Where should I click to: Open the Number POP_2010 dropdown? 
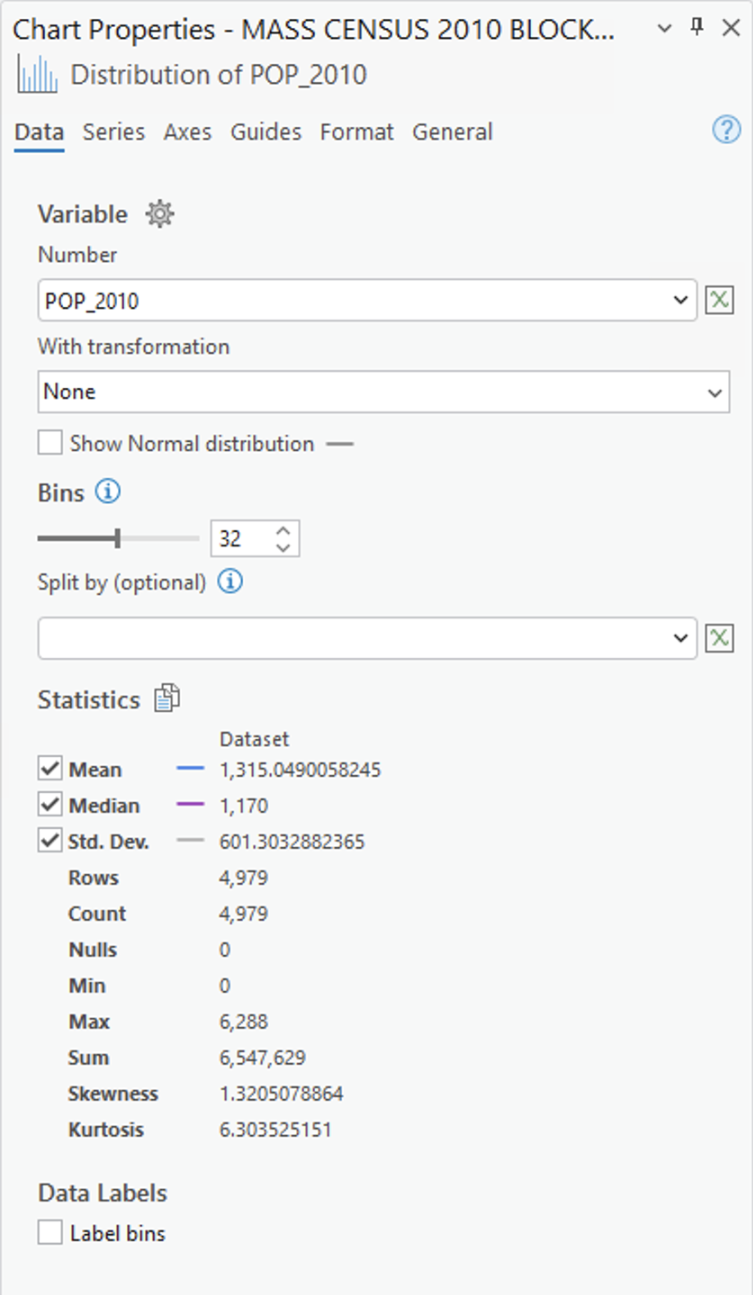[x=681, y=300]
